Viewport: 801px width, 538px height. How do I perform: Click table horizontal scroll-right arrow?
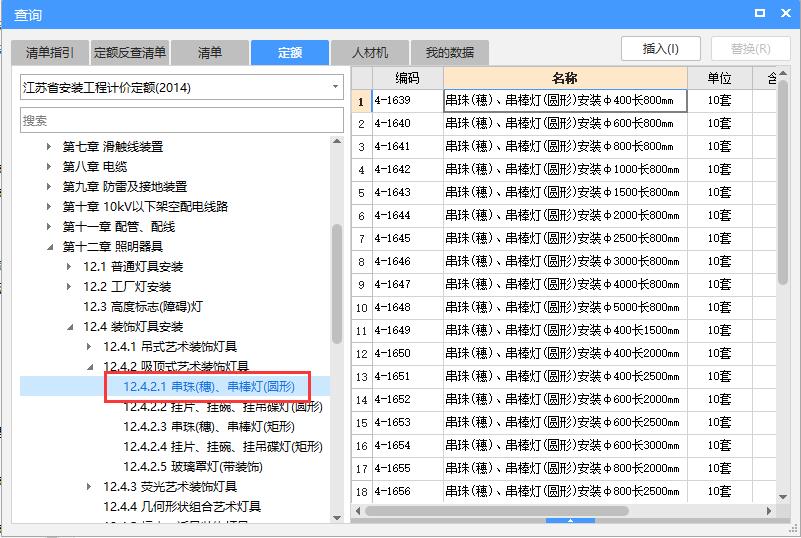point(769,510)
